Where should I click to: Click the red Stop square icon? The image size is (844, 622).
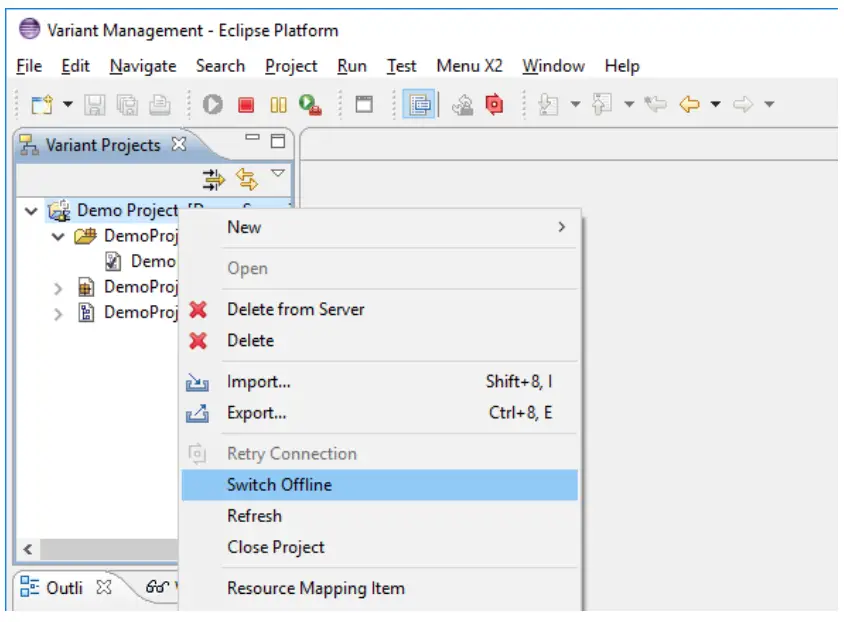tap(246, 104)
